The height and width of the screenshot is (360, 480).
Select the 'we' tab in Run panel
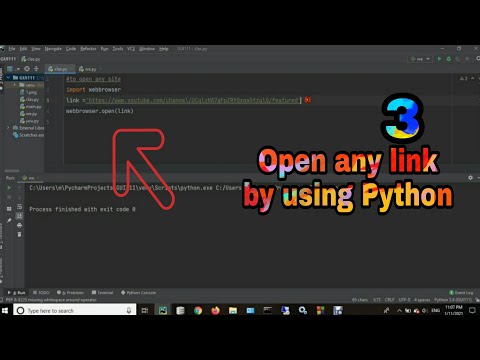[30, 178]
